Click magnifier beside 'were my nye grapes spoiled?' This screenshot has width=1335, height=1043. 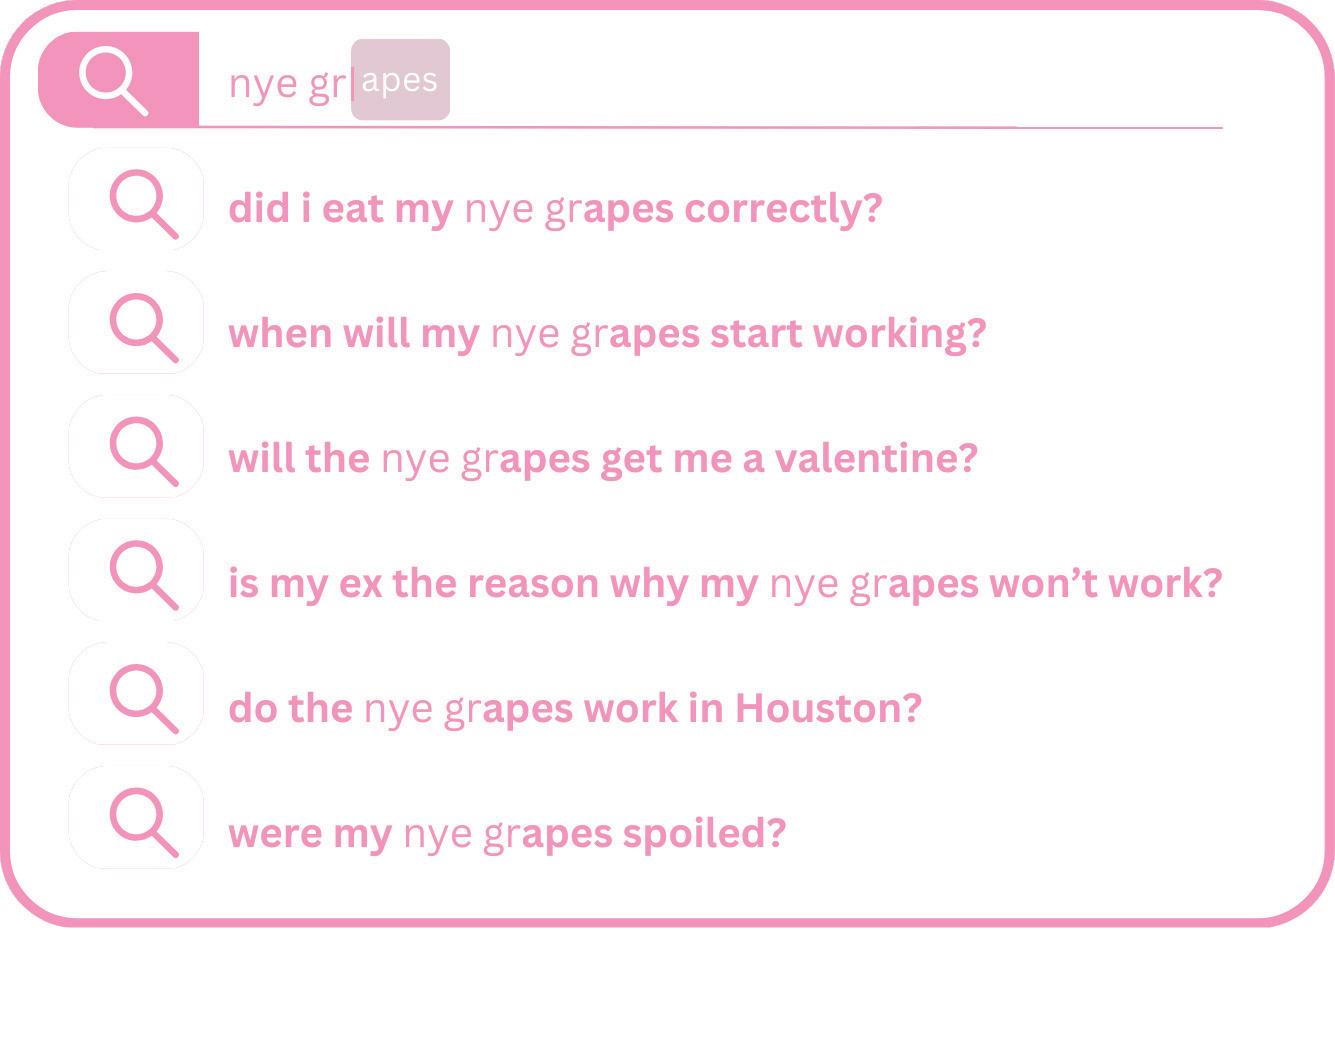coord(143,823)
